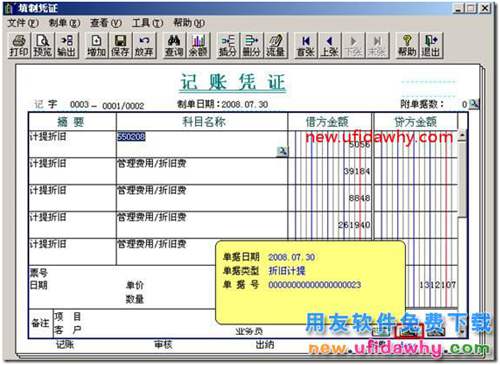Click the 业务员 label
The width and height of the screenshot is (500, 365).
(249, 331)
